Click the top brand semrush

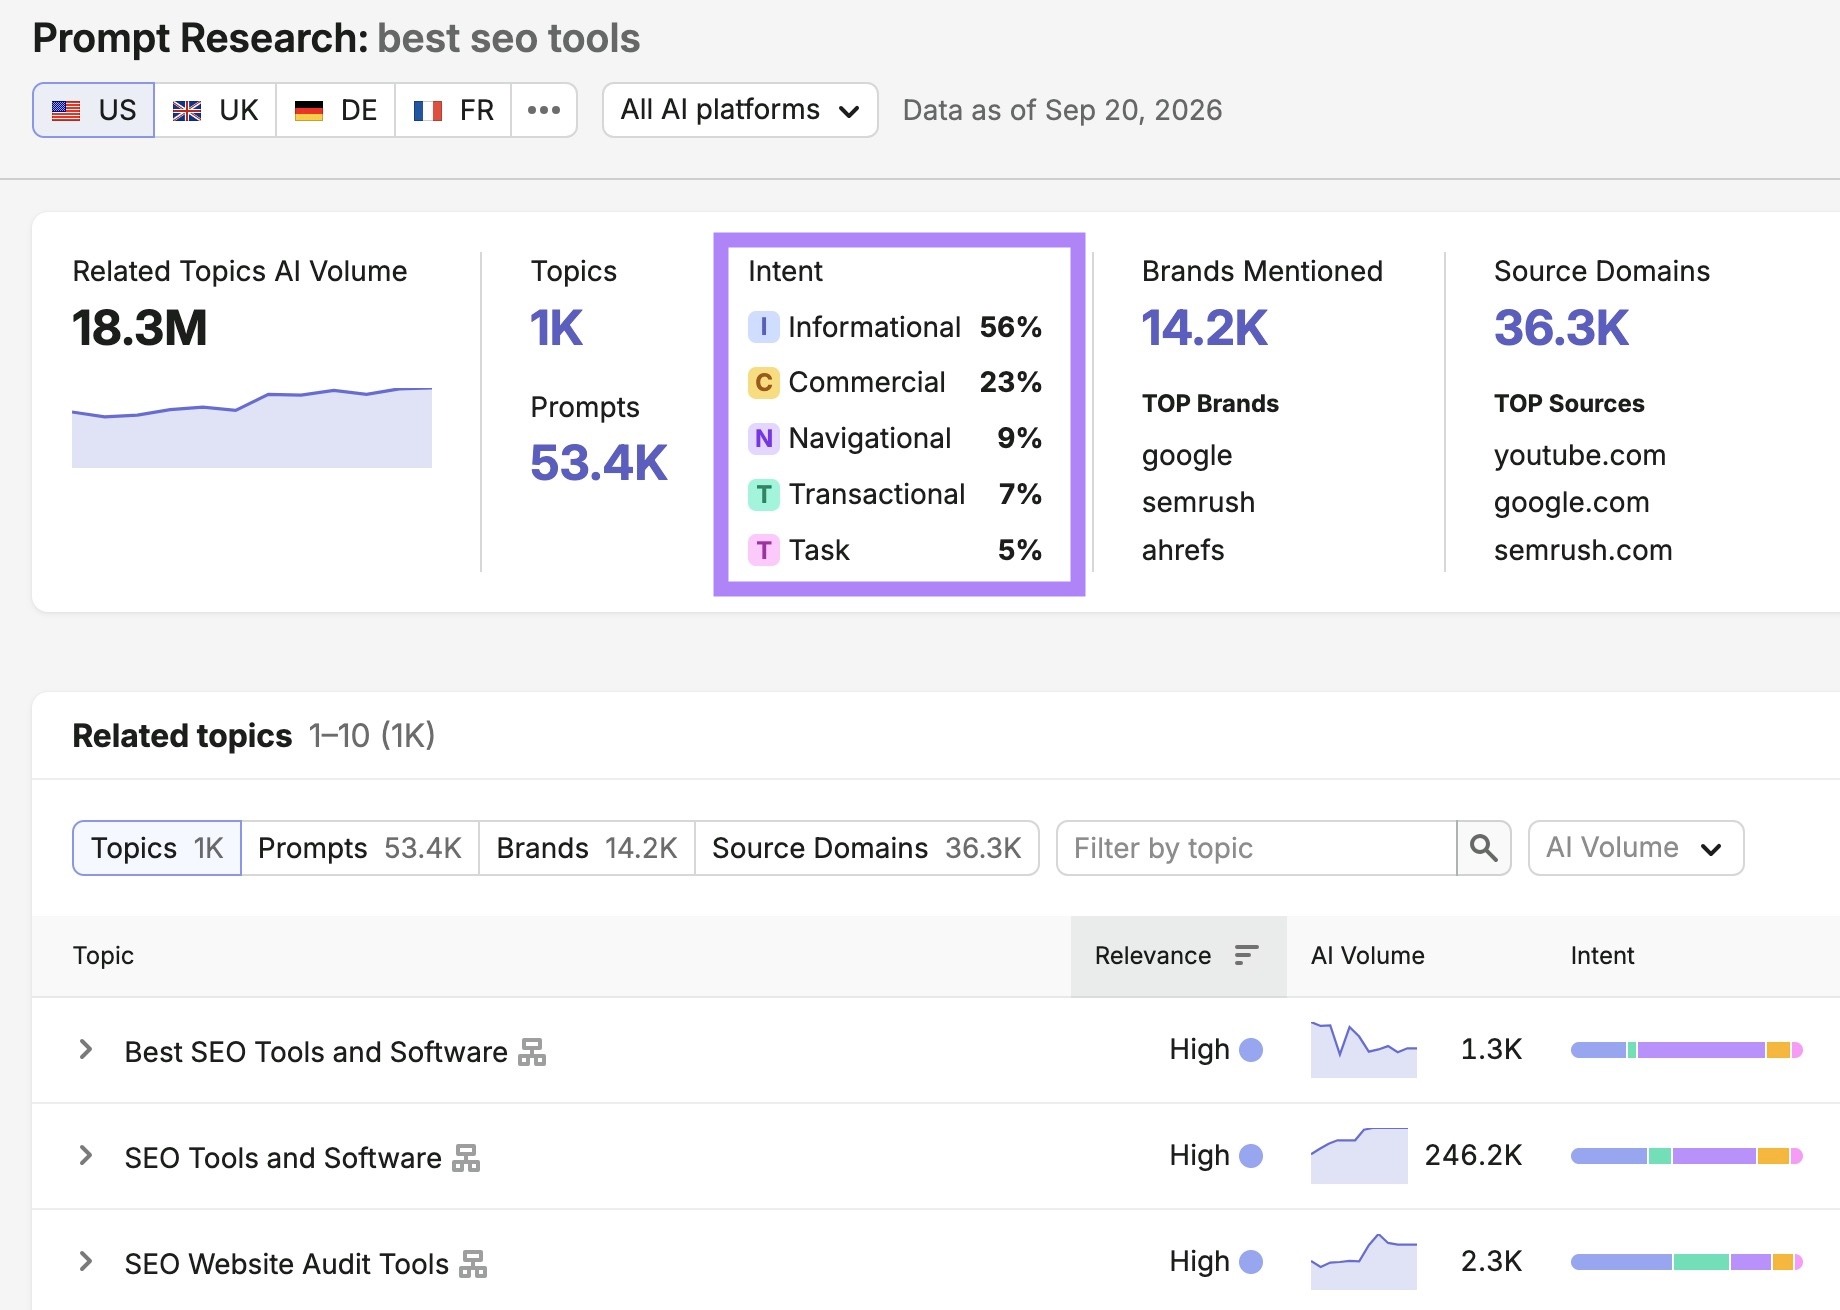point(1198,502)
